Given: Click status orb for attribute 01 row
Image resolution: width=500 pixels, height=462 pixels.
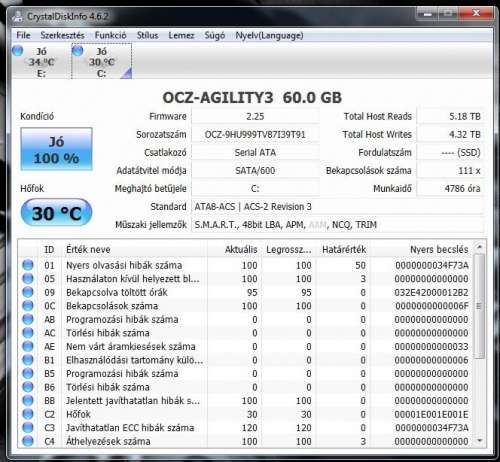Looking at the screenshot, I should pos(28,265).
